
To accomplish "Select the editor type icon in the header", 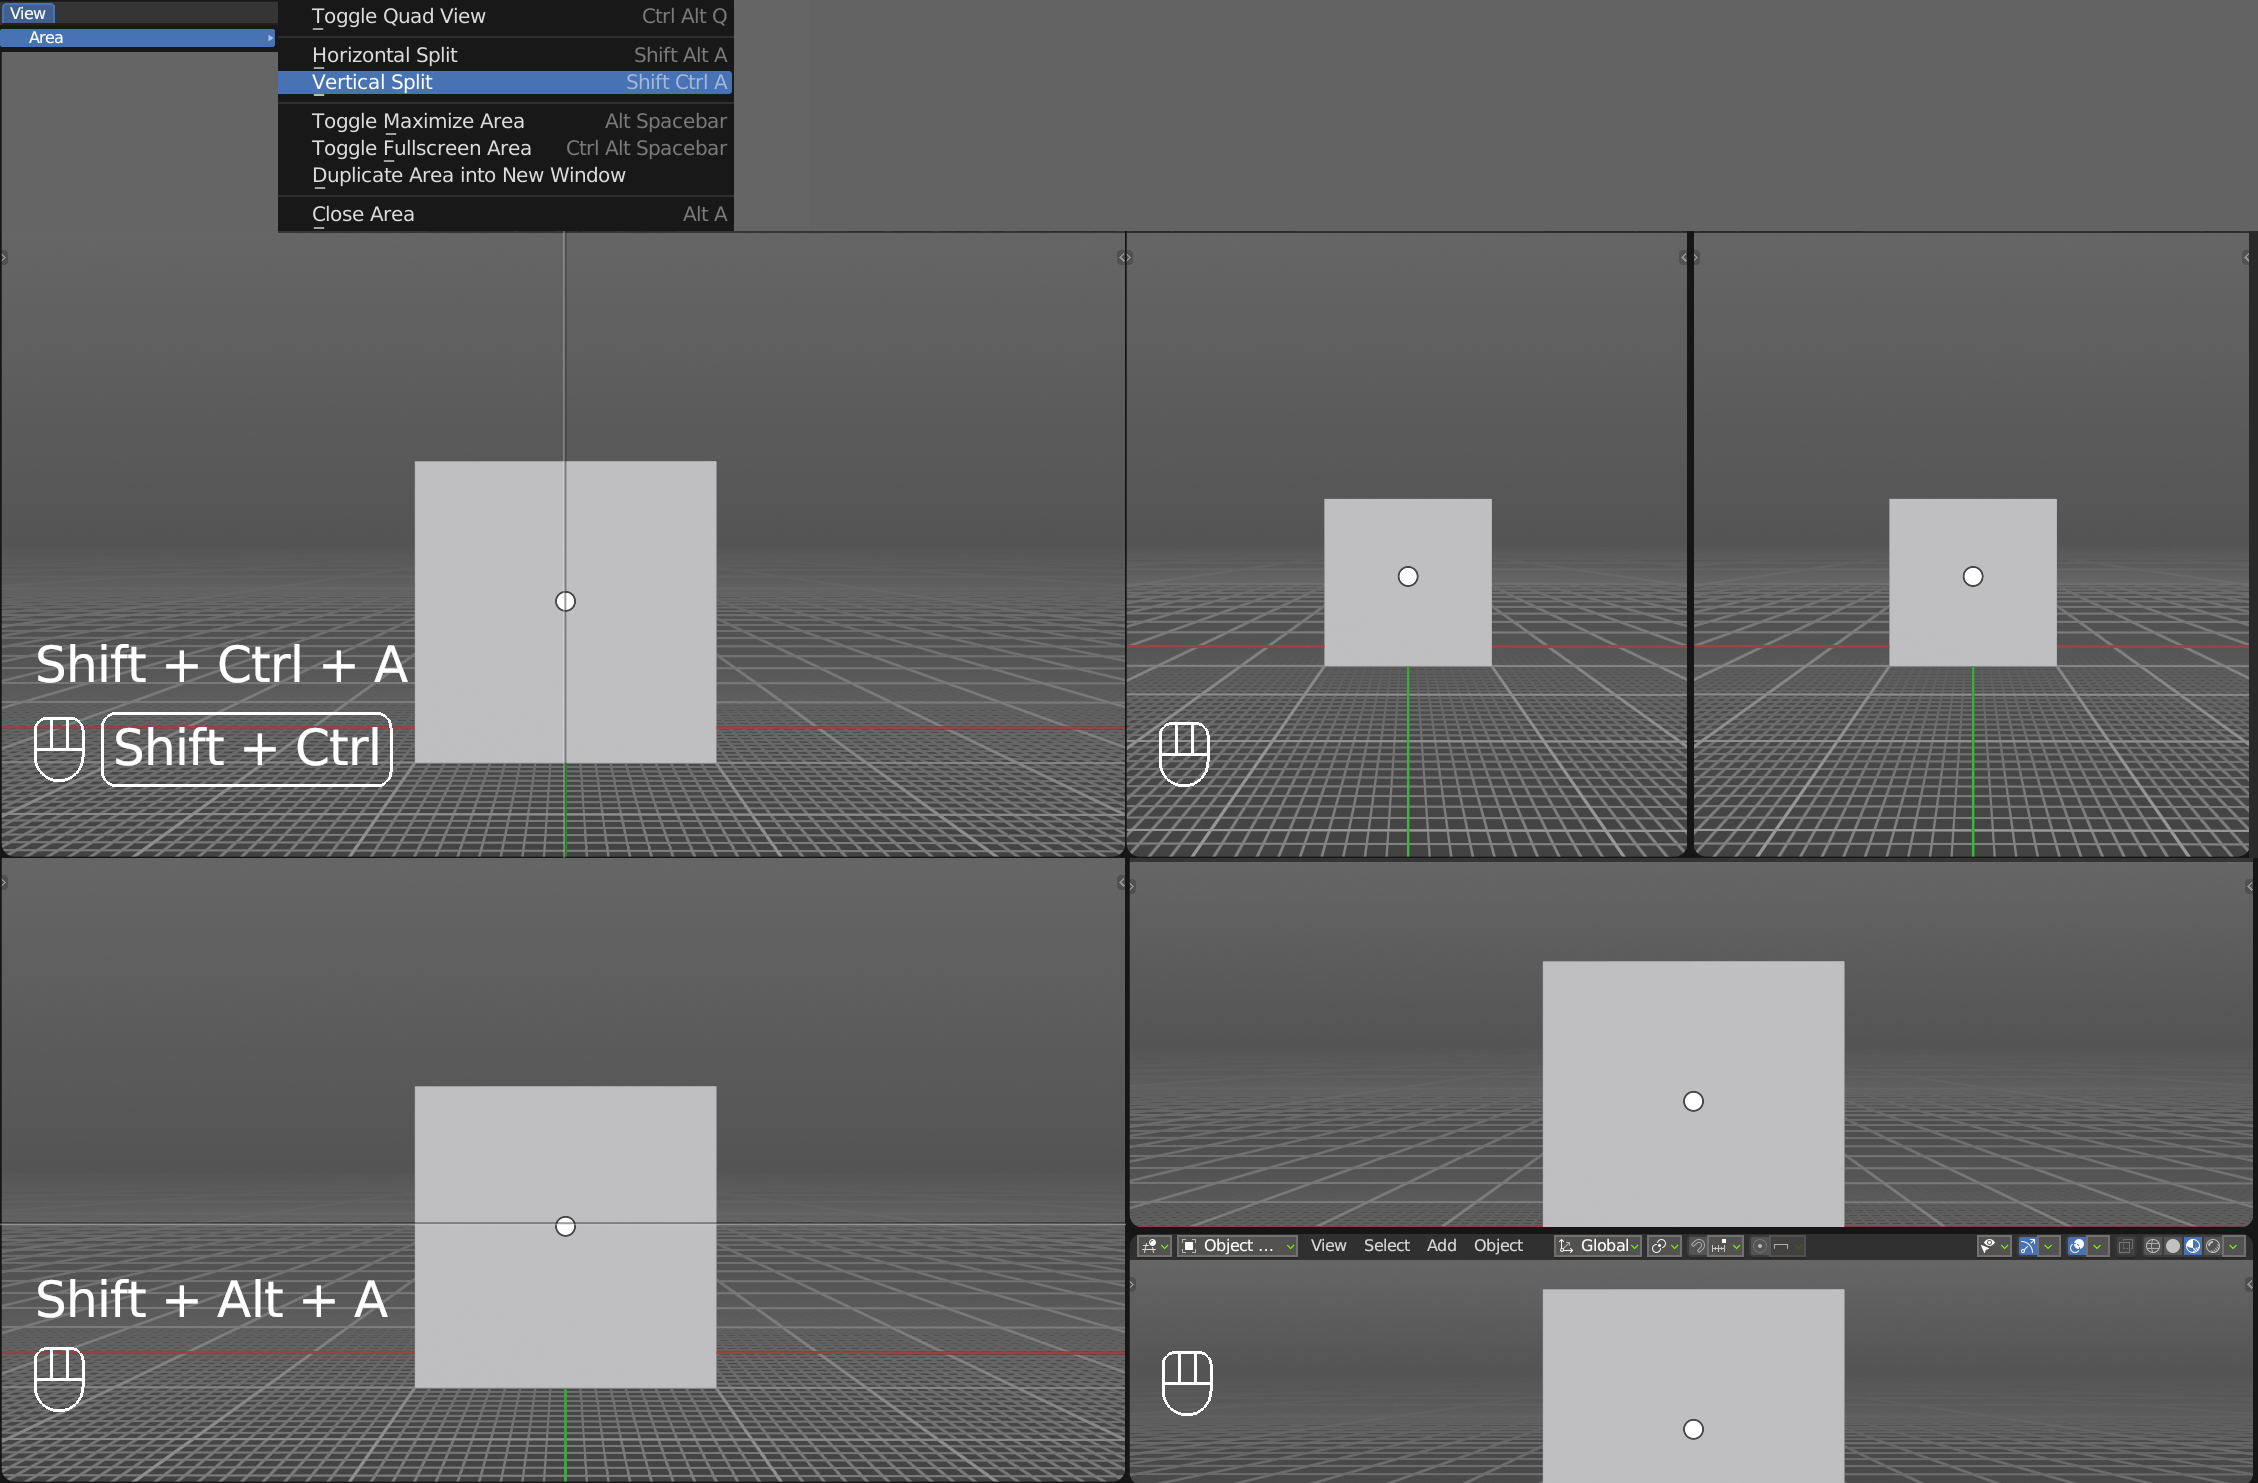I will coord(1153,1246).
